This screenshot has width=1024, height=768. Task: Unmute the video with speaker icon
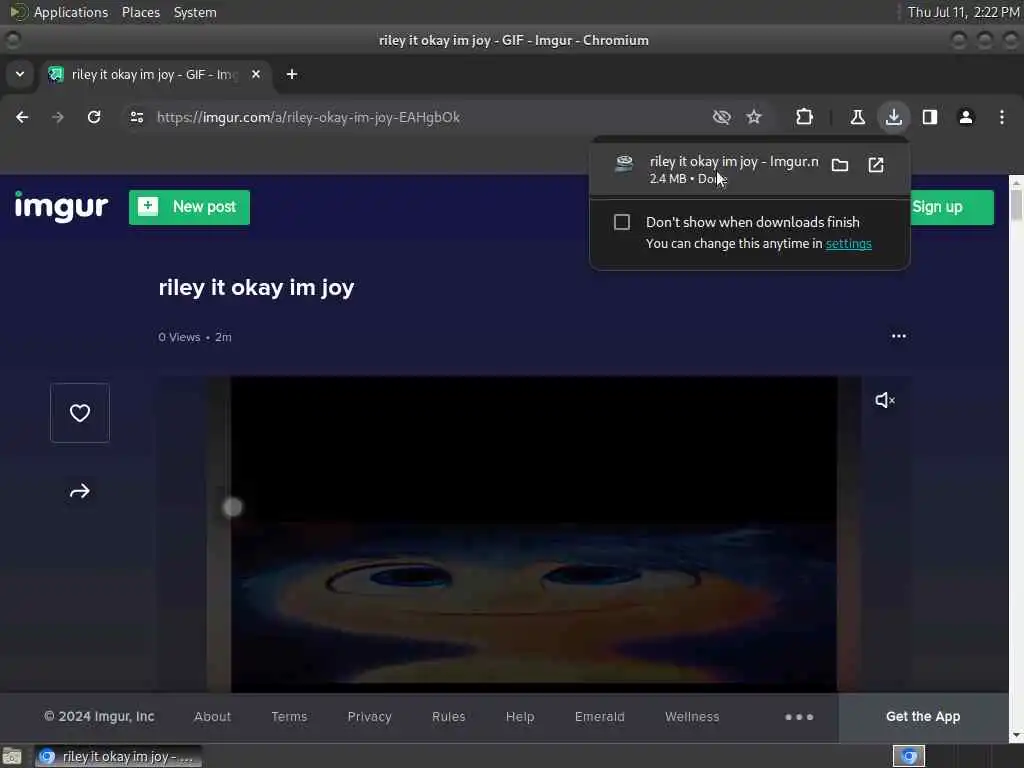(885, 400)
